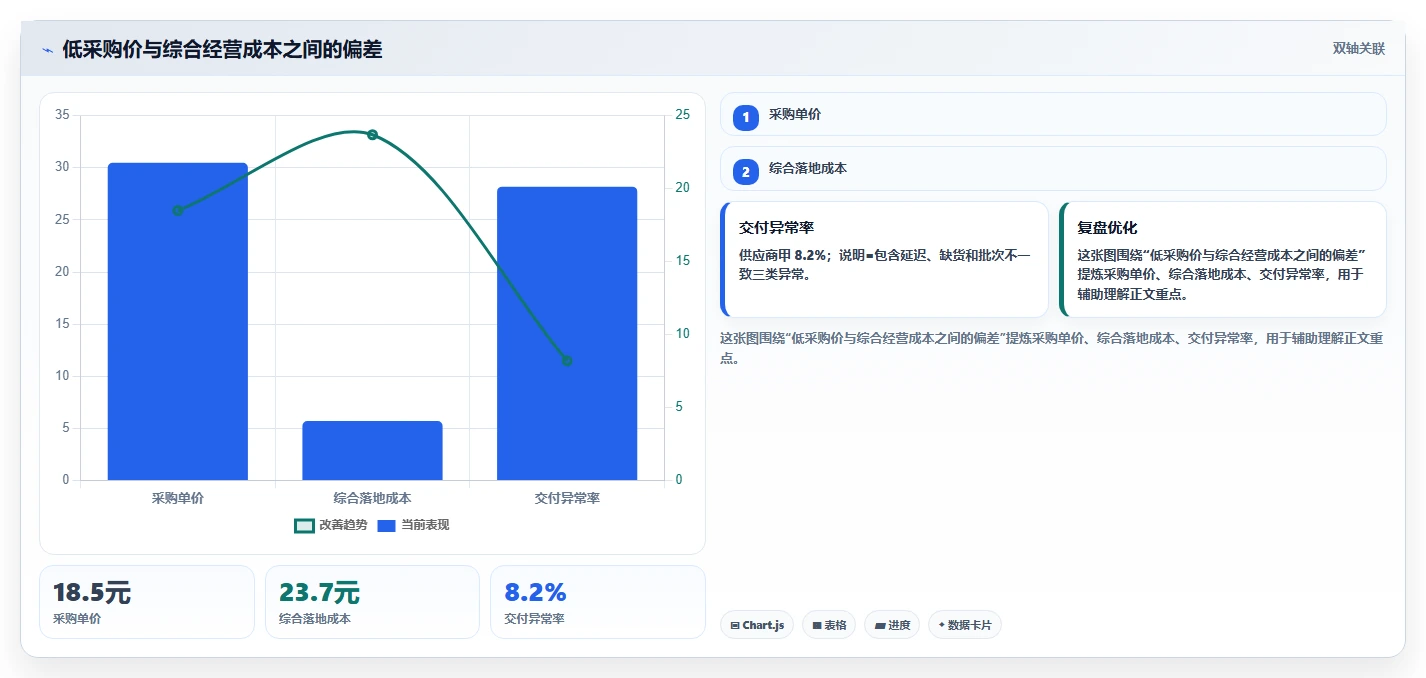Click the 复盘优化 card heading
Screen dimensions: 1426x678
pyautogui.click(x=1107, y=228)
